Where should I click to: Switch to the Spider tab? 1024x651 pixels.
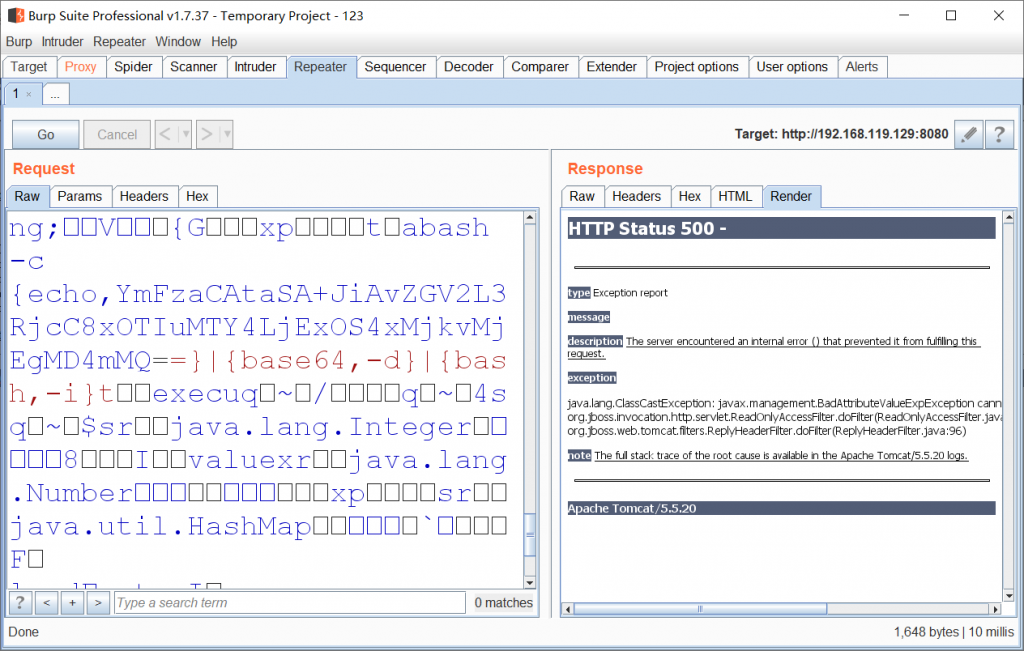[133, 67]
